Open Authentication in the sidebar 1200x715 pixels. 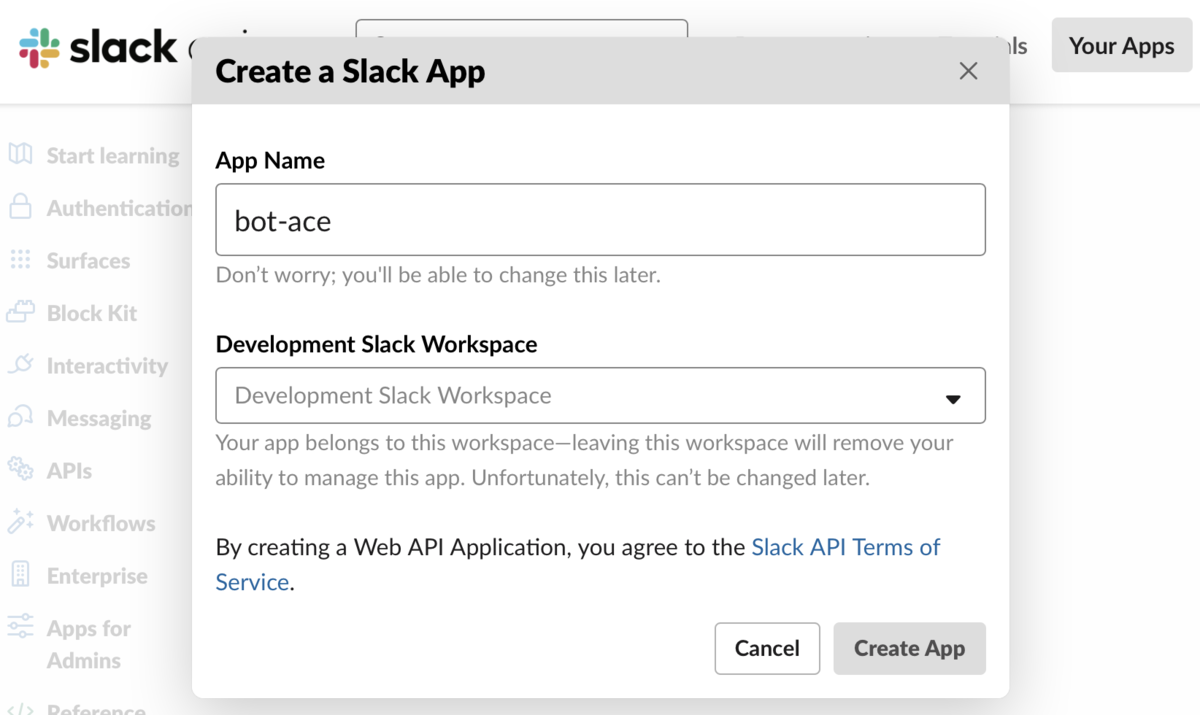pyautogui.click(x=119, y=208)
